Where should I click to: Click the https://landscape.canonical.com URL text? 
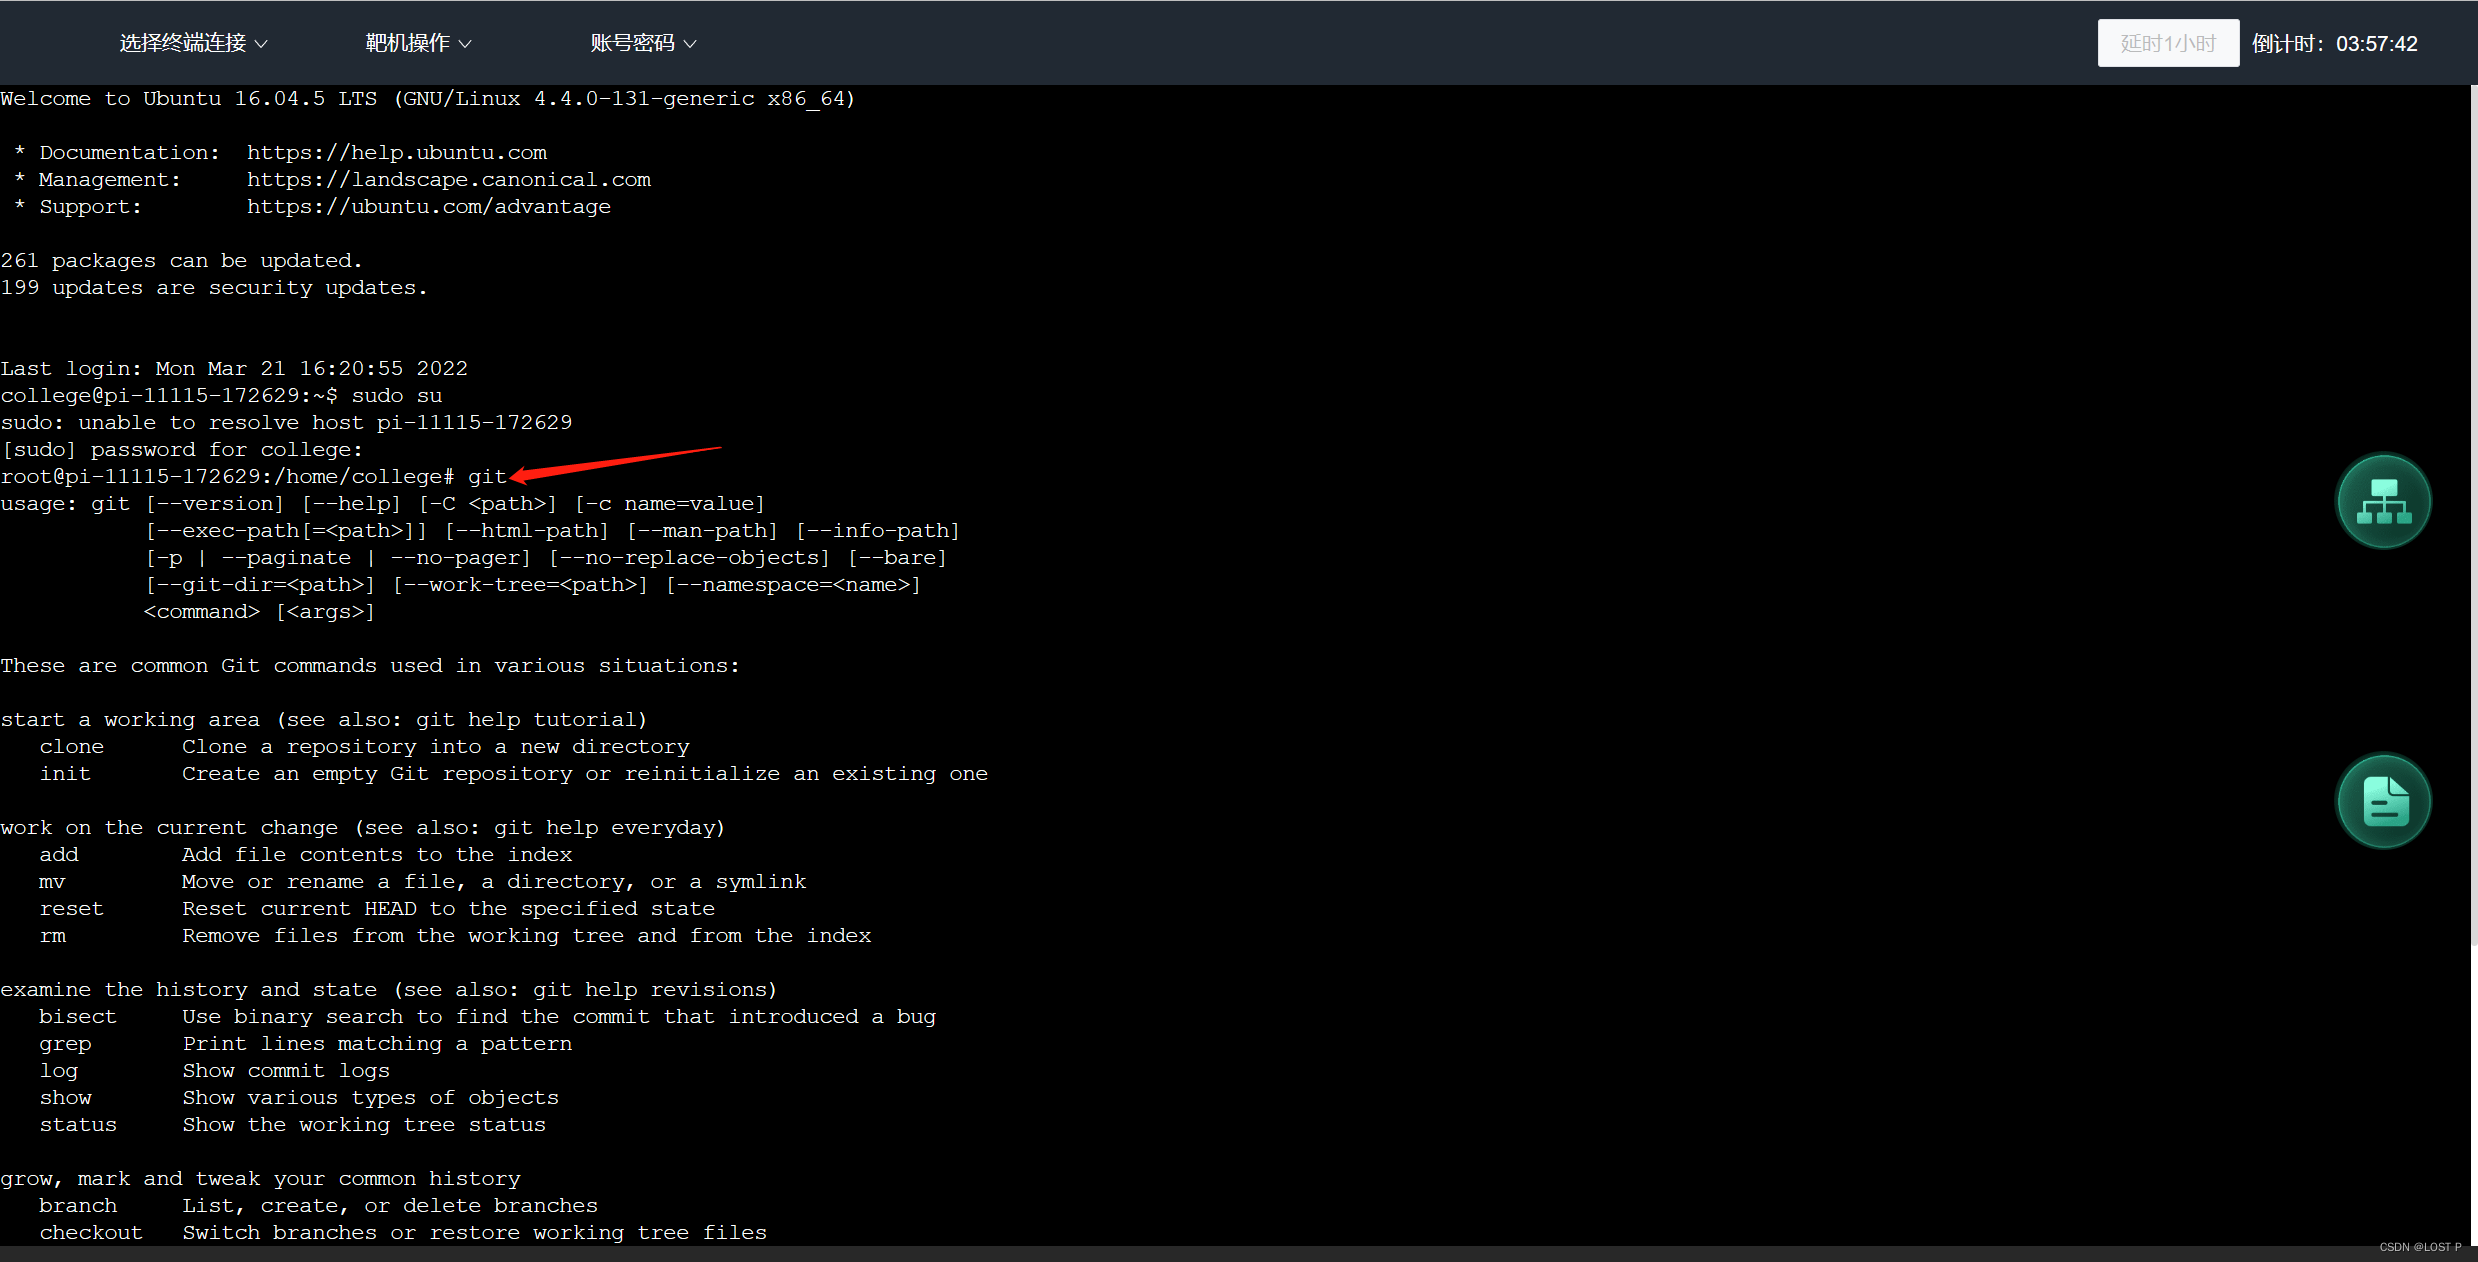pos(449,179)
